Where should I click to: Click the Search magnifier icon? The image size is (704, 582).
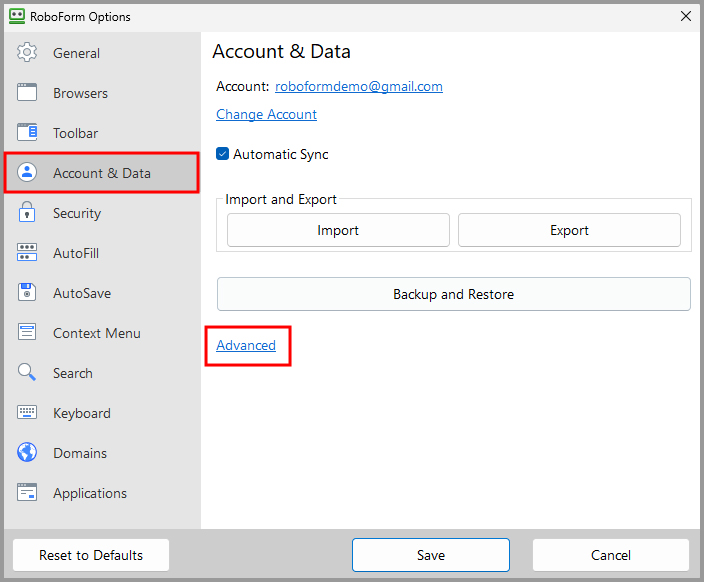[x=27, y=372]
